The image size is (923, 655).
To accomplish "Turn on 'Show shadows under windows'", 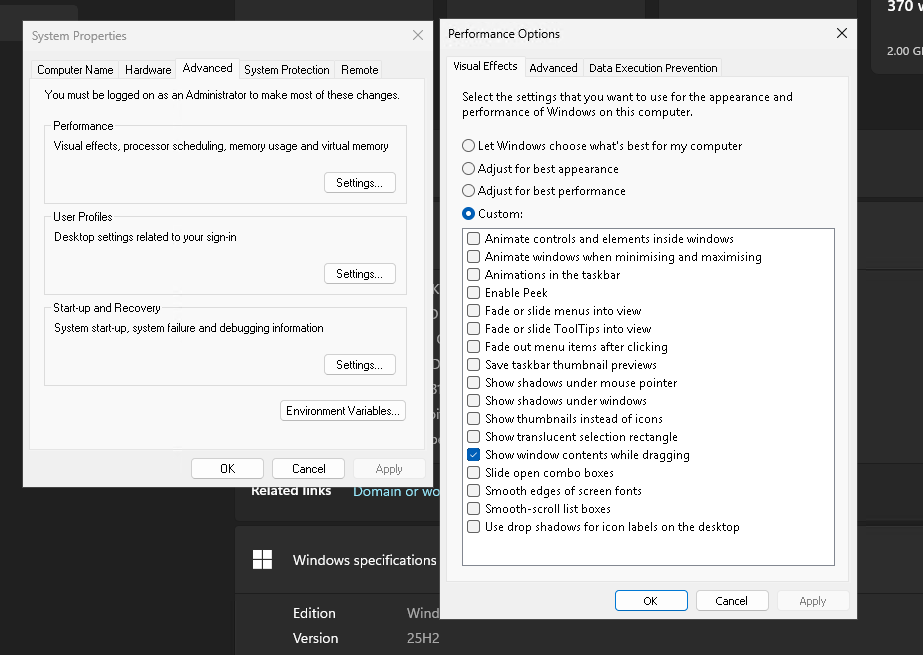I will point(474,401).
